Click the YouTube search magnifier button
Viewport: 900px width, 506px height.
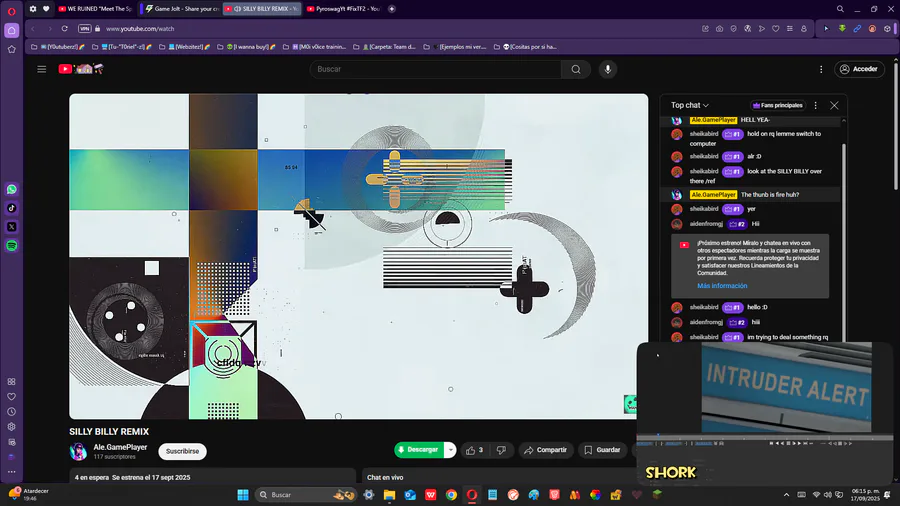[576, 69]
